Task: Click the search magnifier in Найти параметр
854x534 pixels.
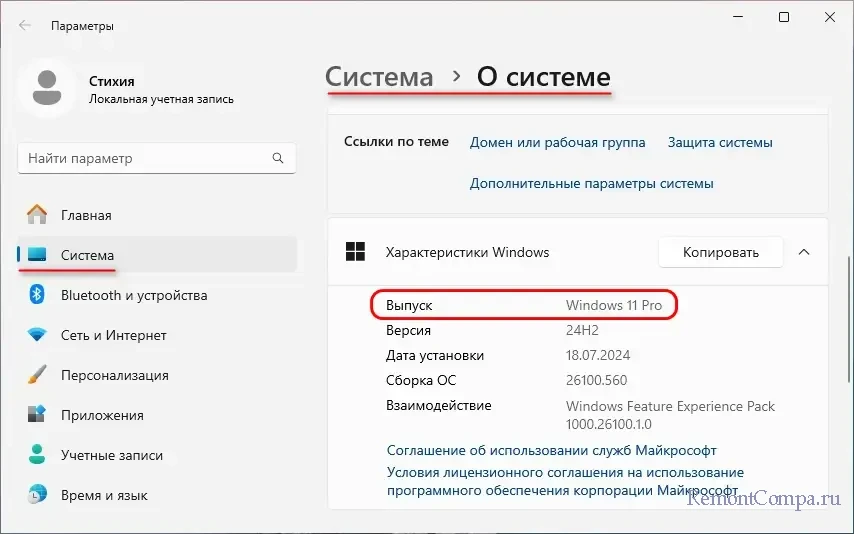Action: click(278, 158)
